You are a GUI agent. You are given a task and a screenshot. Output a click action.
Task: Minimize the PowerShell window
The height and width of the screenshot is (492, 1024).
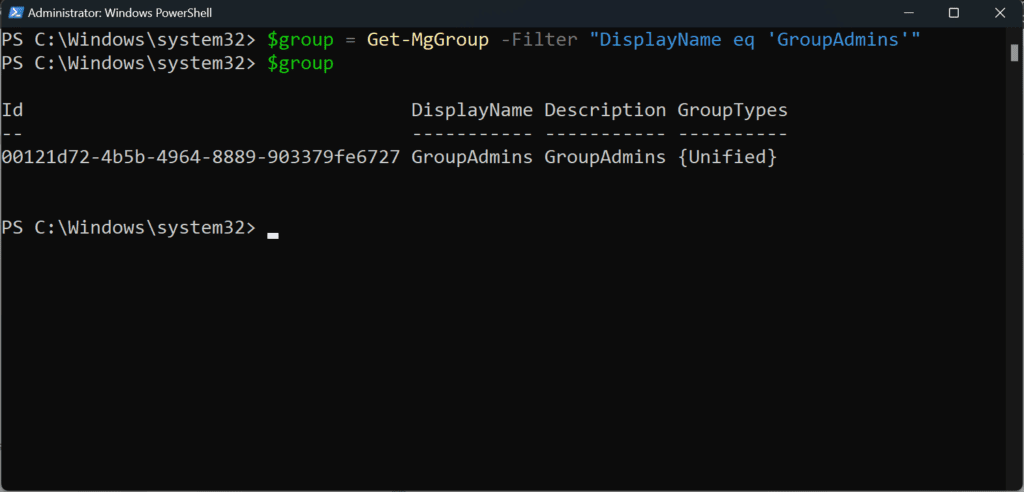click(908, 12)
